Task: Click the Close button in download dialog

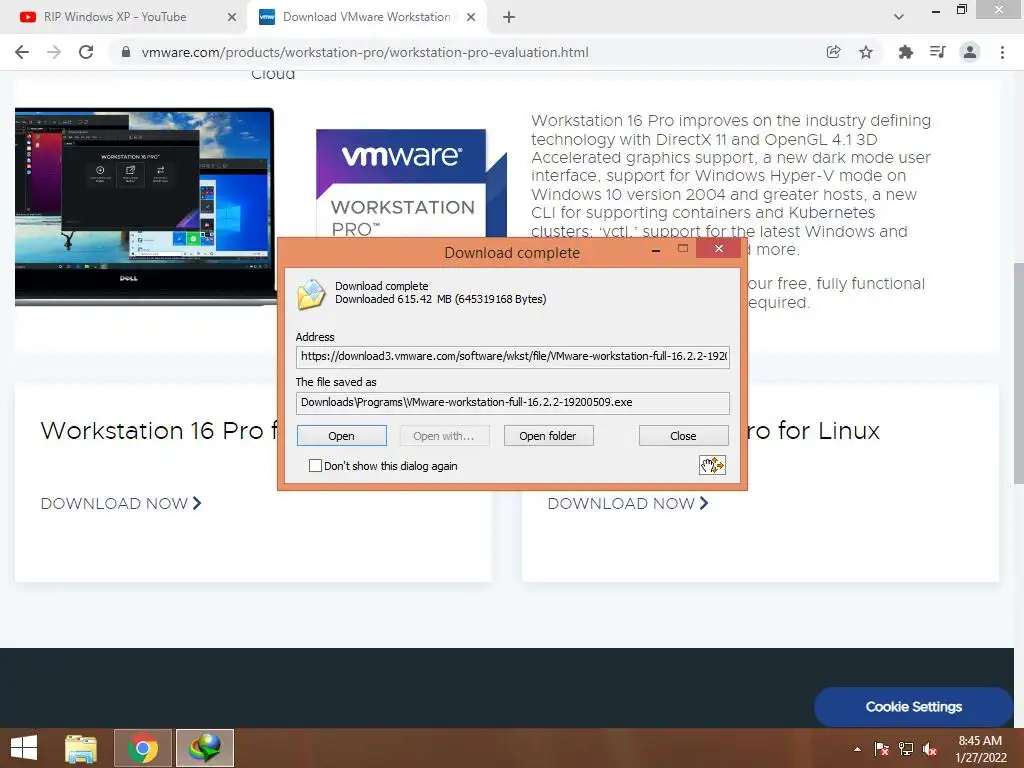Action: (683, 436)
